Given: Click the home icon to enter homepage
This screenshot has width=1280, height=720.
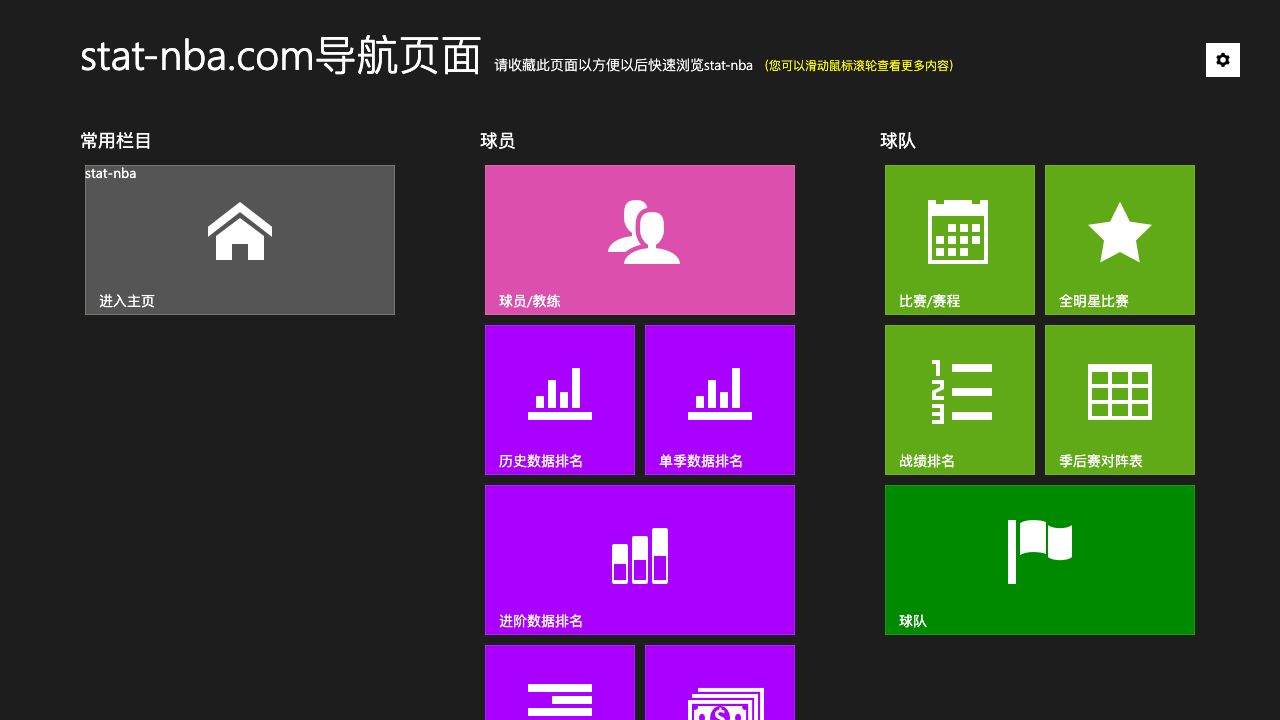Looking at the screenshot, I should tap(240, 232).
